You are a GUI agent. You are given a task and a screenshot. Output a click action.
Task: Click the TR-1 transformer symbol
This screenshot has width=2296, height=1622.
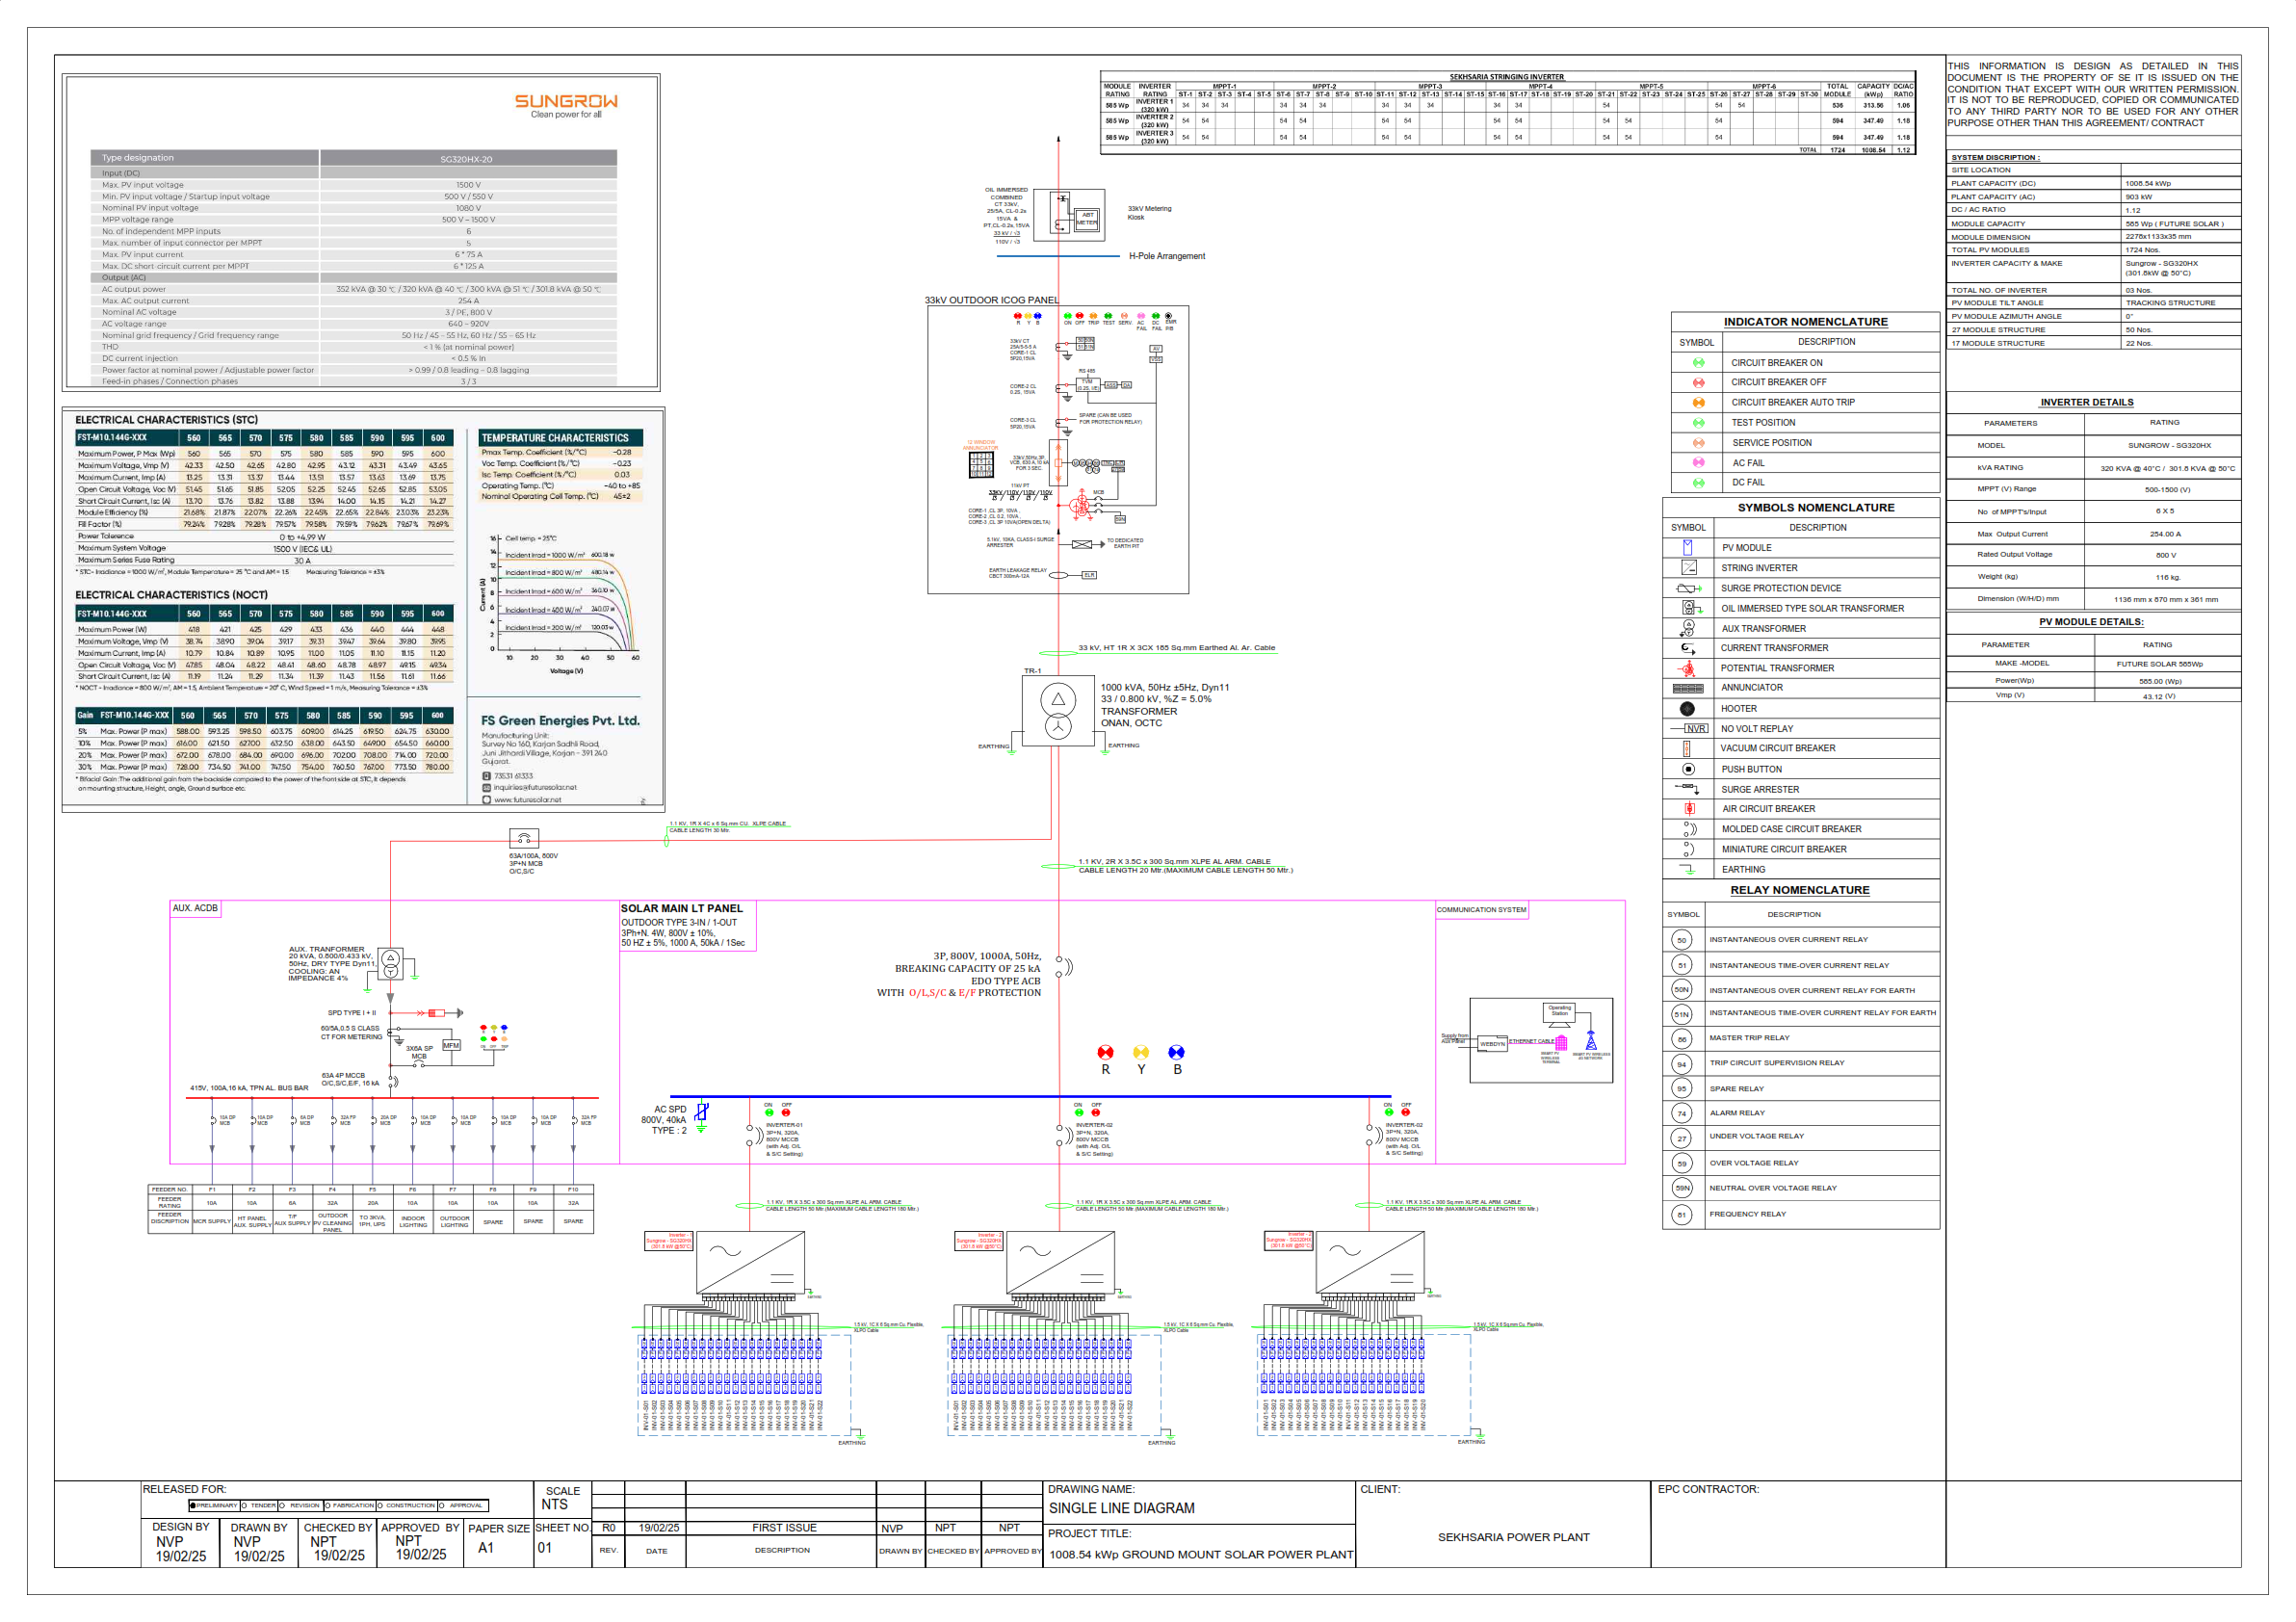[x=1057, y=711]
